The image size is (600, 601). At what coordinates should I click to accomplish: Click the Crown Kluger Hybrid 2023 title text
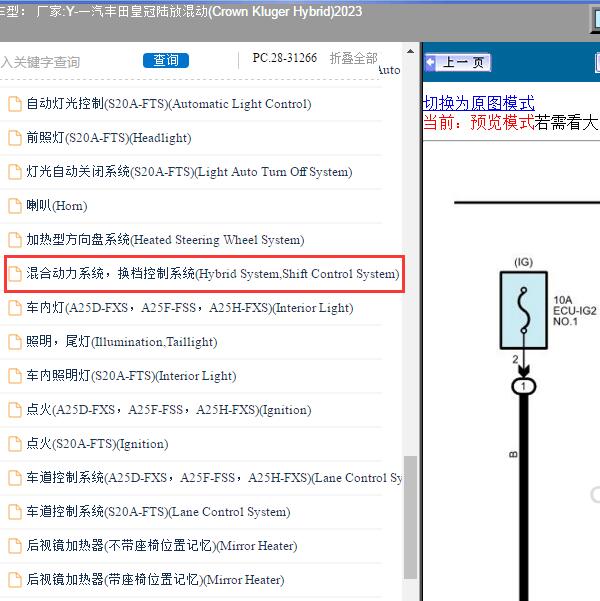(286, 11)
